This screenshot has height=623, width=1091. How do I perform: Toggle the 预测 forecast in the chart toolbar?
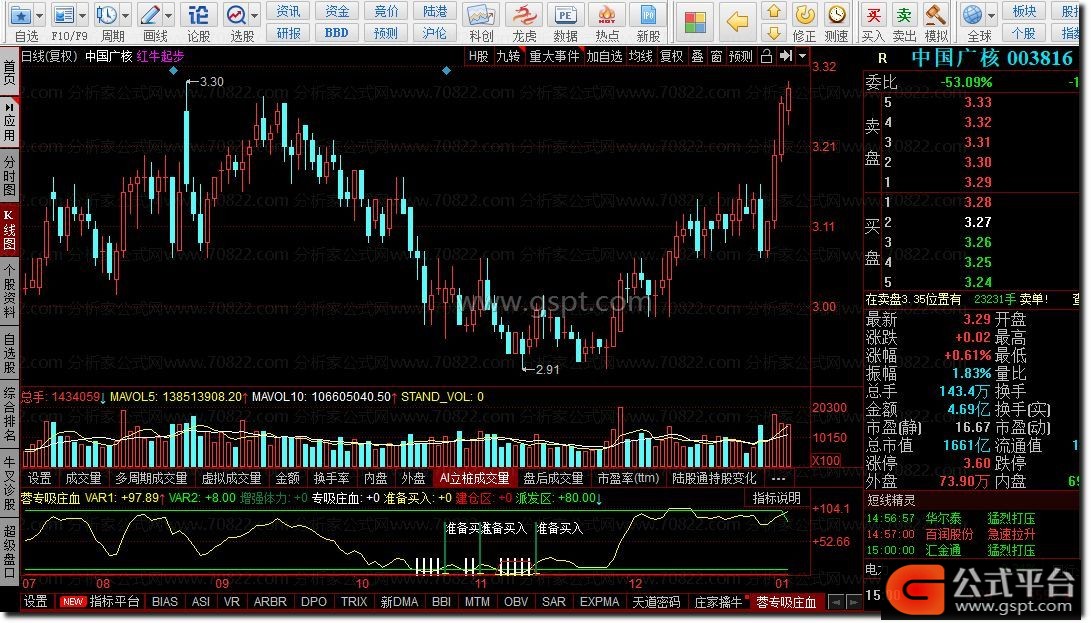pyautogui.click(x=741, y=56)
